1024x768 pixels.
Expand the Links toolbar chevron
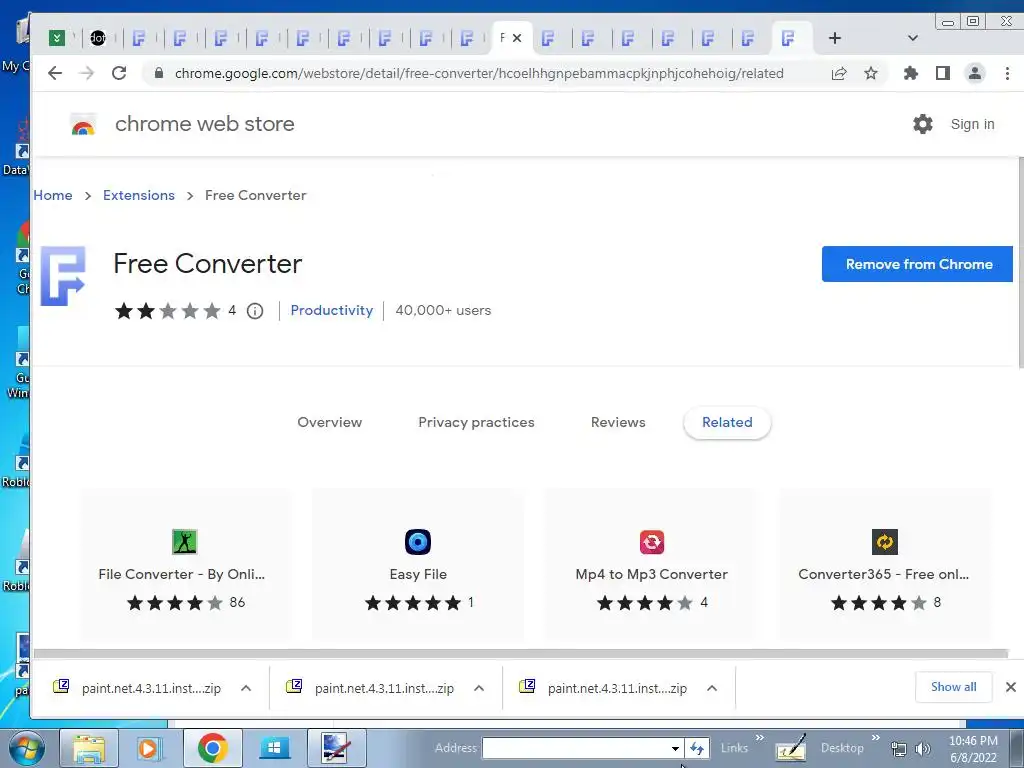760,738
